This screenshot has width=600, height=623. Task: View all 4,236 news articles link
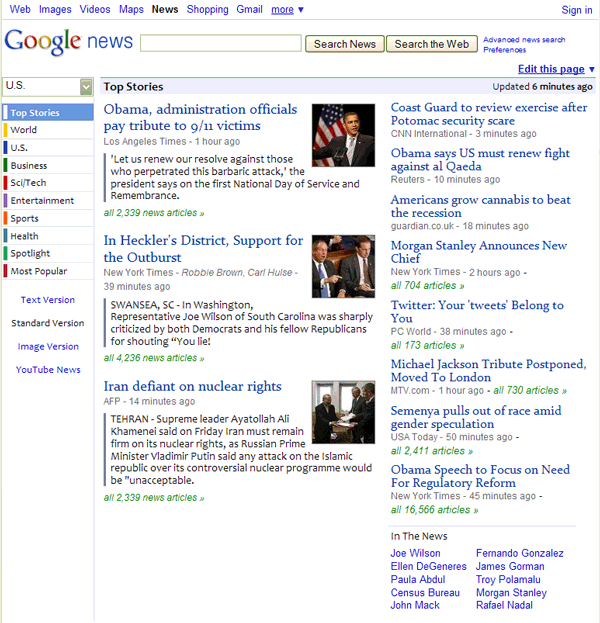pyautogui.click(x=154, y=358)
